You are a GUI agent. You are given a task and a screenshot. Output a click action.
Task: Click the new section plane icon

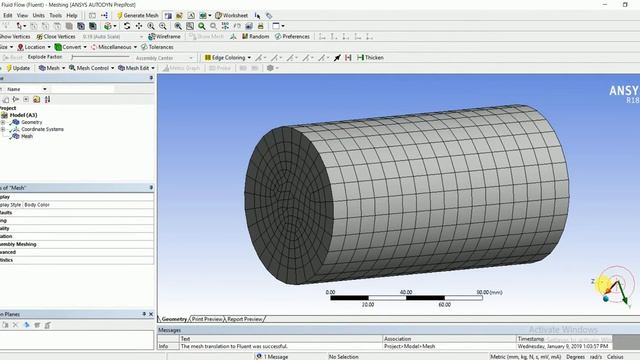pos(5,325)
